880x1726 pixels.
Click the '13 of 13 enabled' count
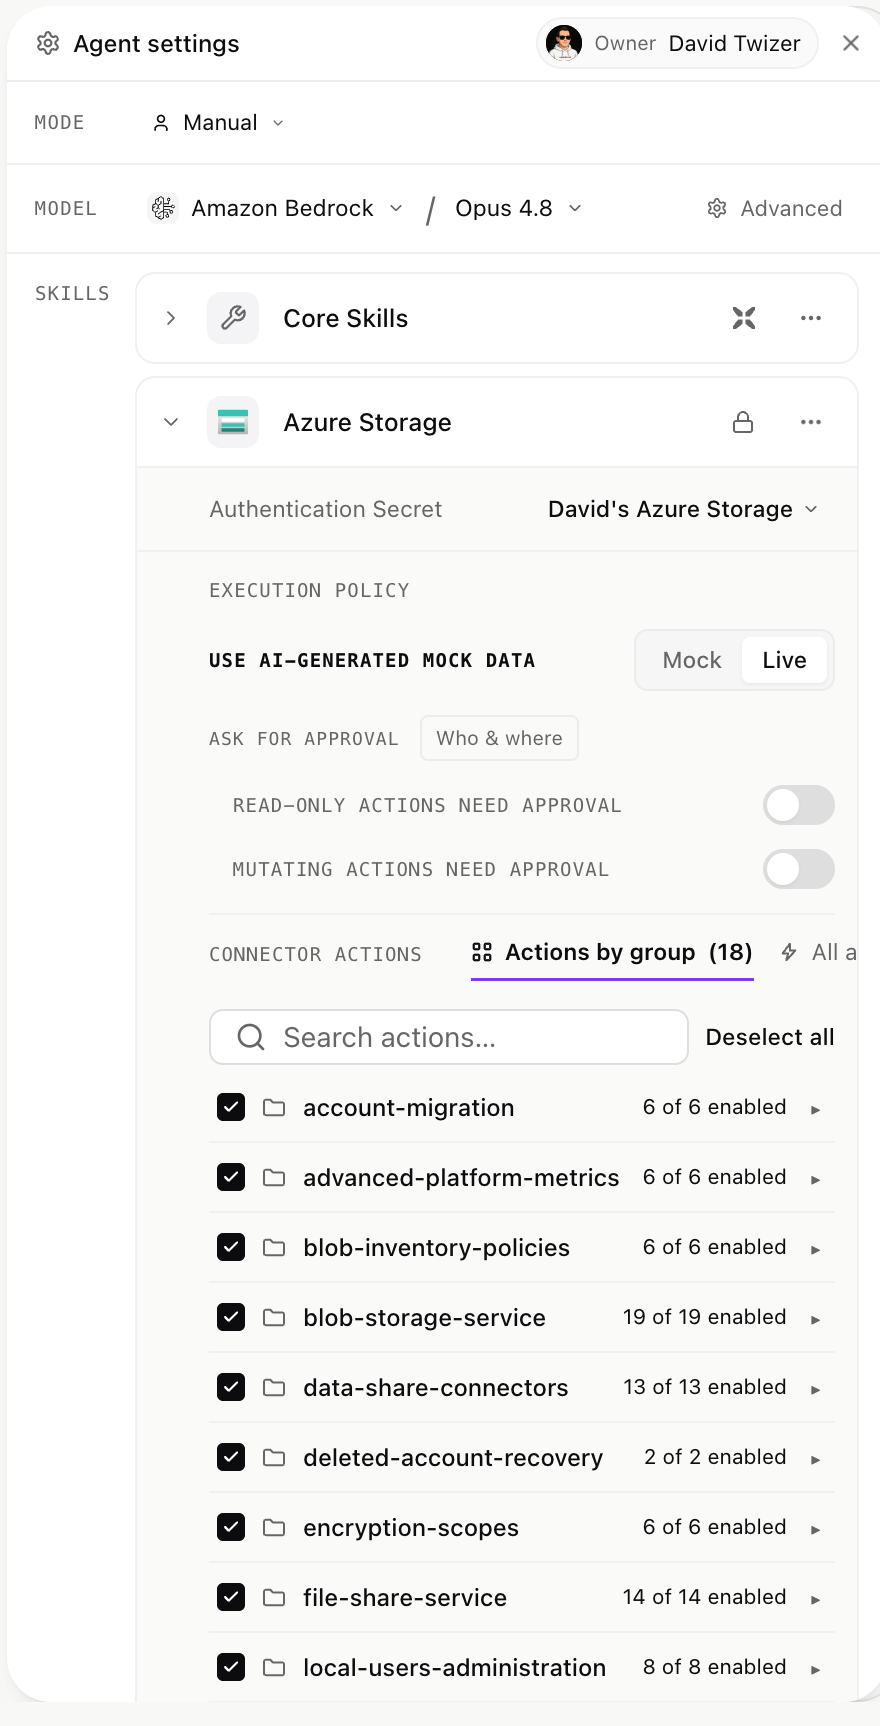(705, 1387)
